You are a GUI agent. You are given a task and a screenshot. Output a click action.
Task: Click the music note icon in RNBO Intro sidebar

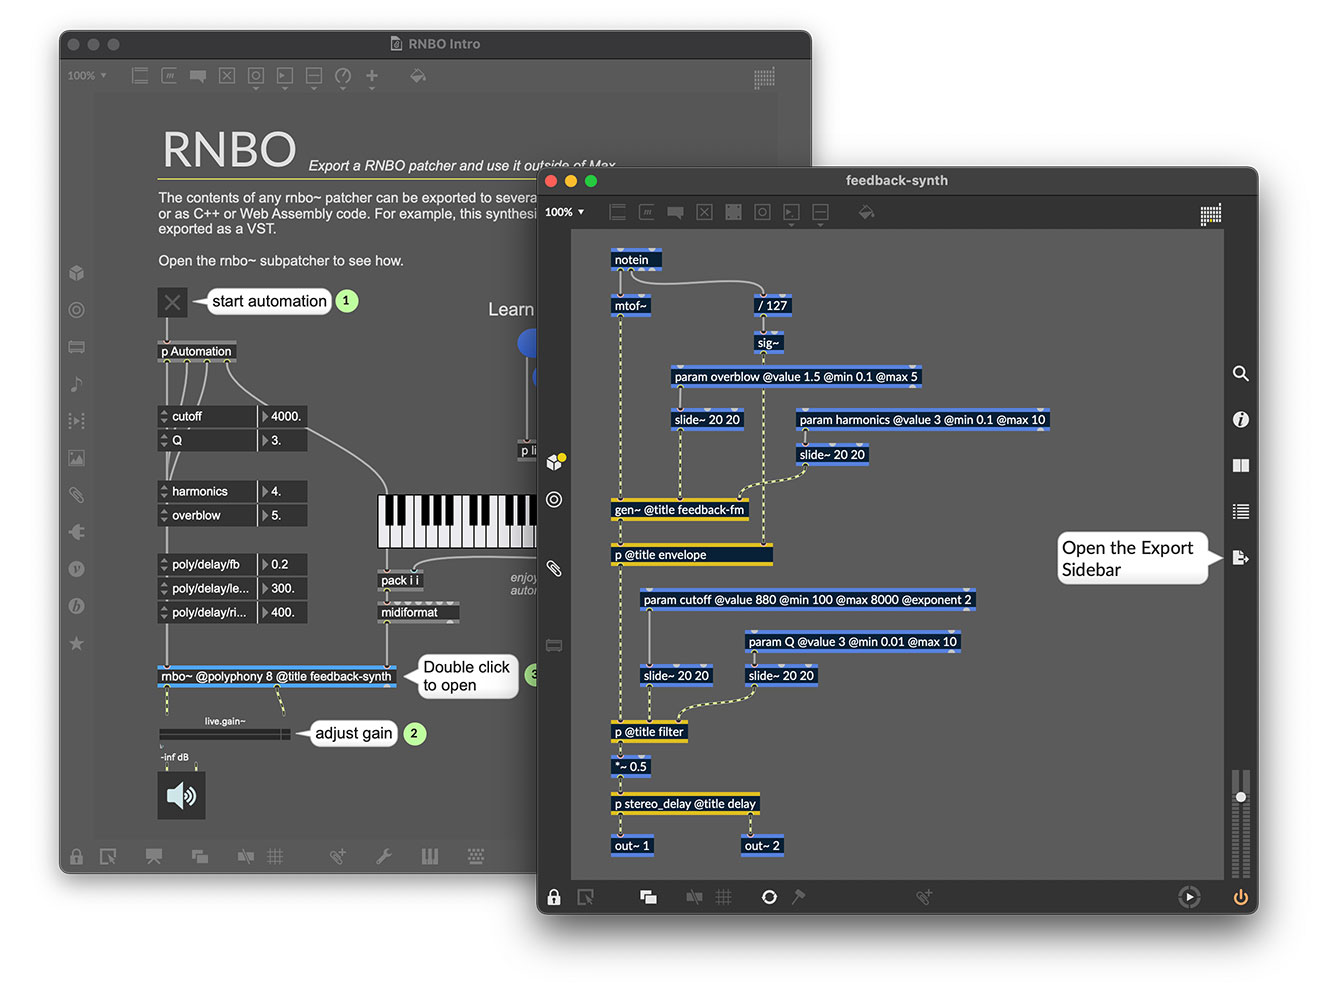pos(76,384)
